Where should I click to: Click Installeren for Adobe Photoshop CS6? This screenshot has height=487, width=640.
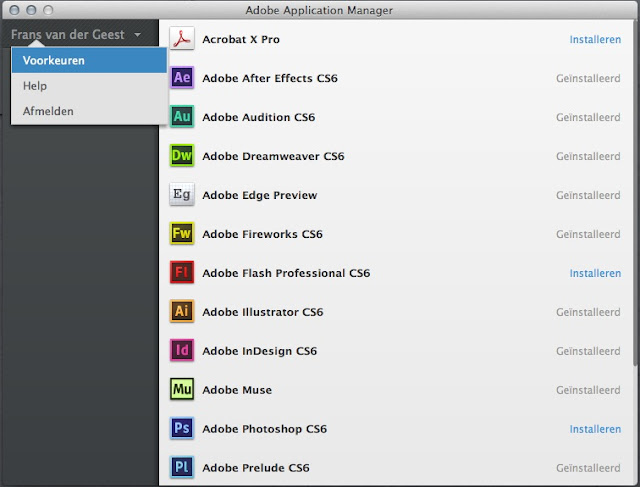[595, 429]
